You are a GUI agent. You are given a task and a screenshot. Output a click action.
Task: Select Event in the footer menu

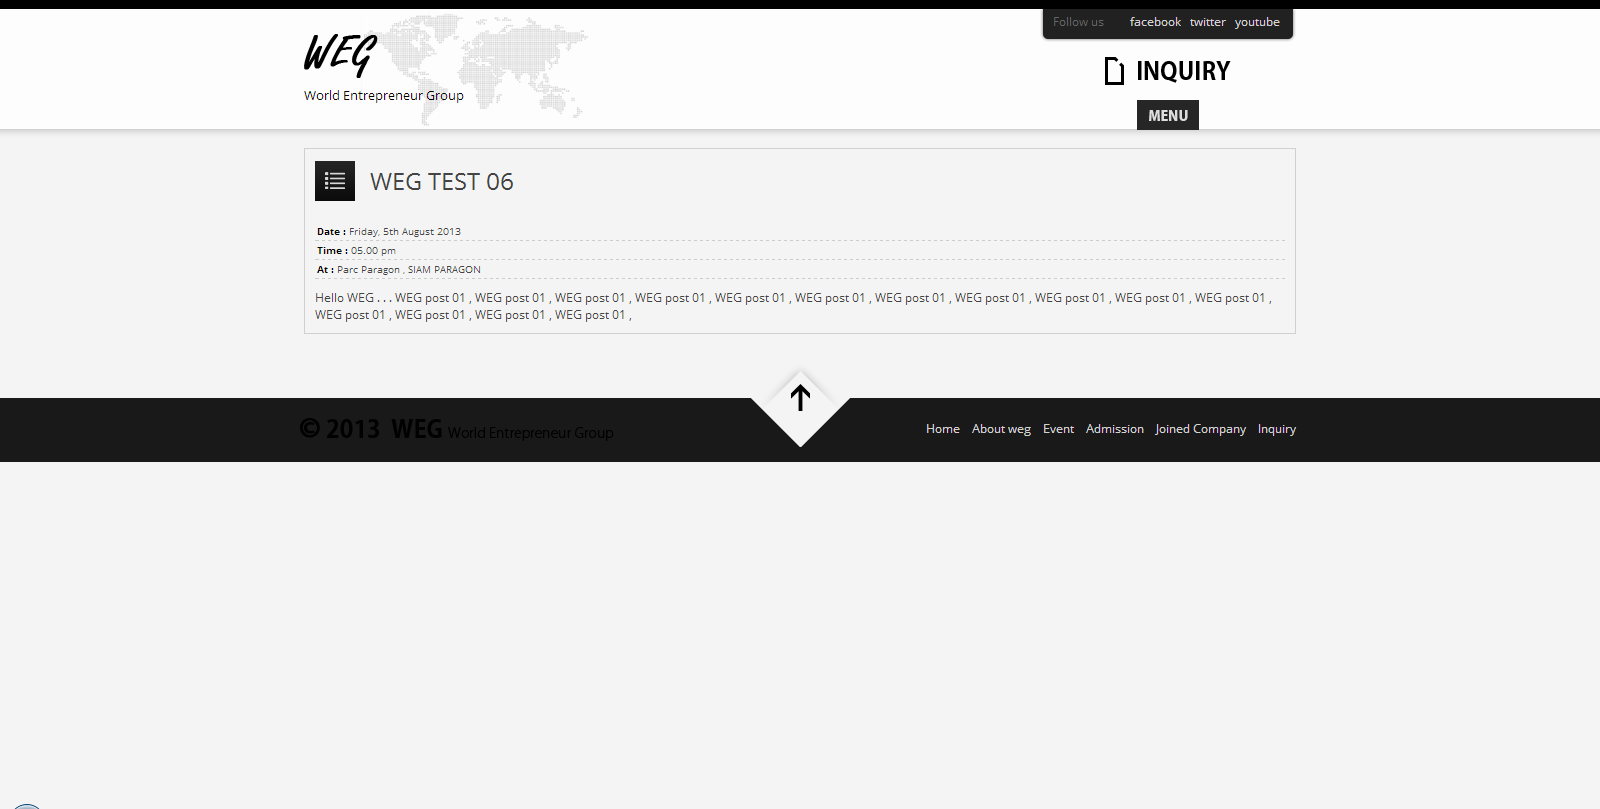pos(1058,429)
